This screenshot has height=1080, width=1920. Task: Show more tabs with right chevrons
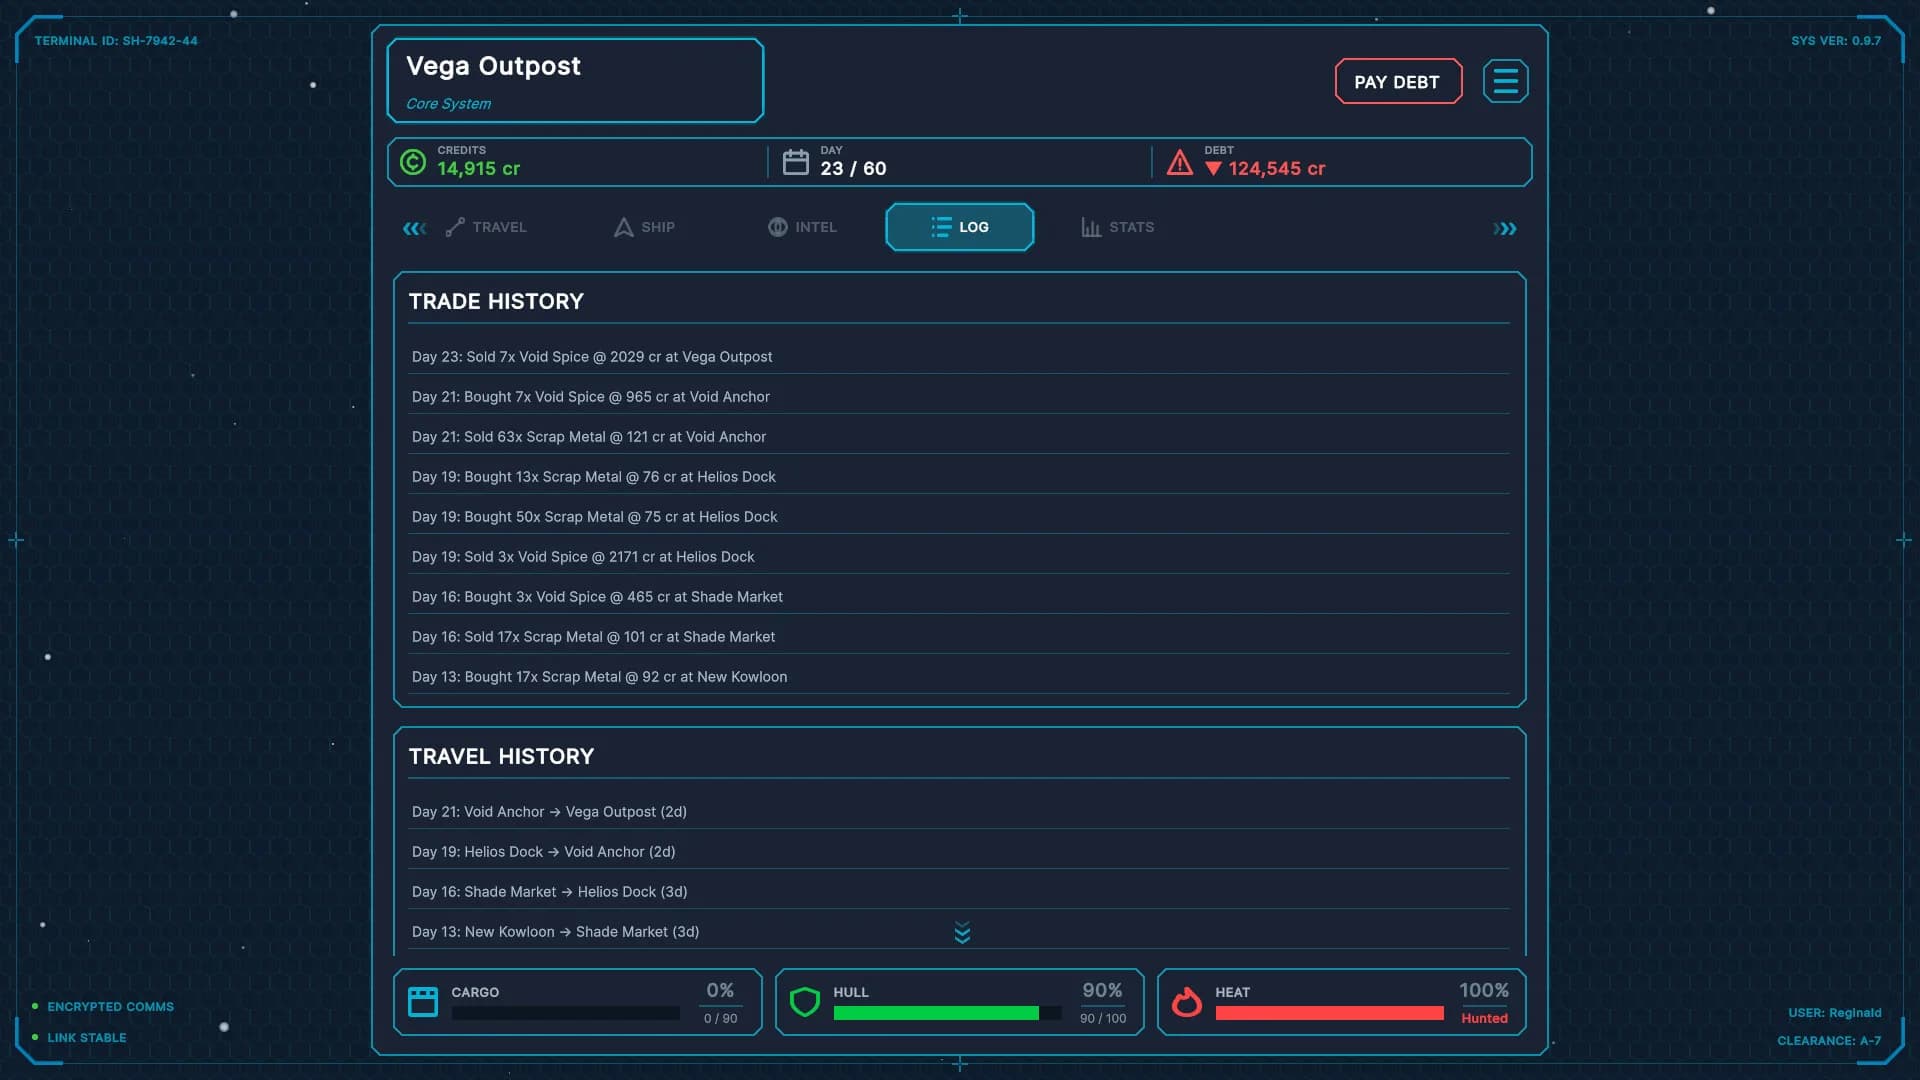tap(1505, 229)
